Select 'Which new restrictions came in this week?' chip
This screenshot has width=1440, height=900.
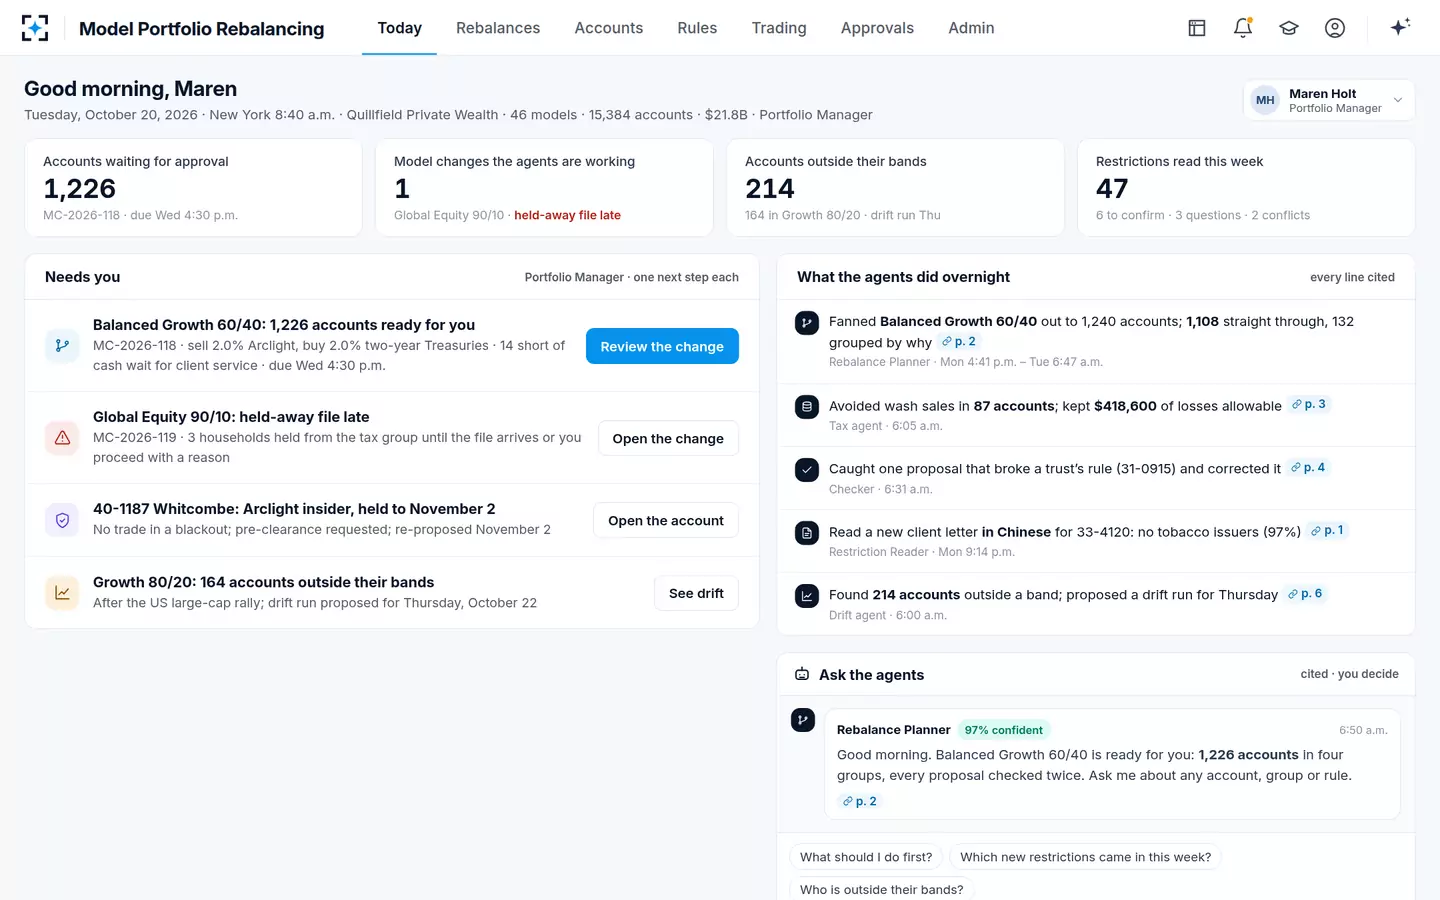click(1085, 857)
